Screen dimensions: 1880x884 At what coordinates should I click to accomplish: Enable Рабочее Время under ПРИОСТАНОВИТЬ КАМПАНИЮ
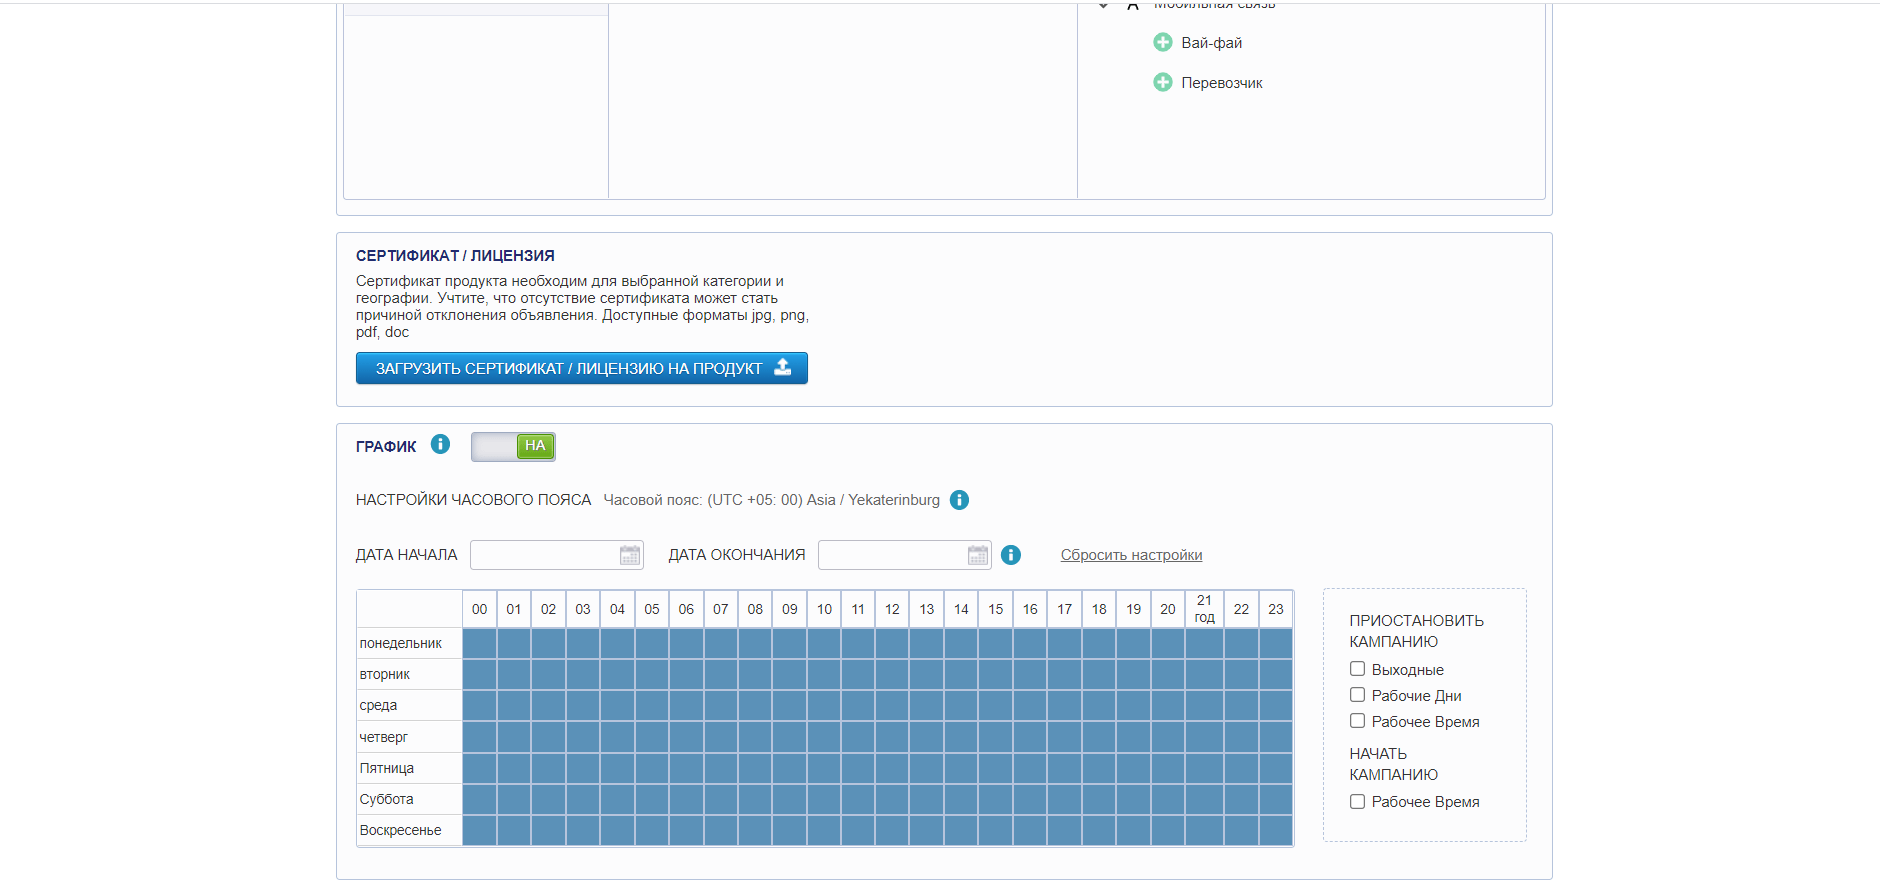click(1357, 721)
